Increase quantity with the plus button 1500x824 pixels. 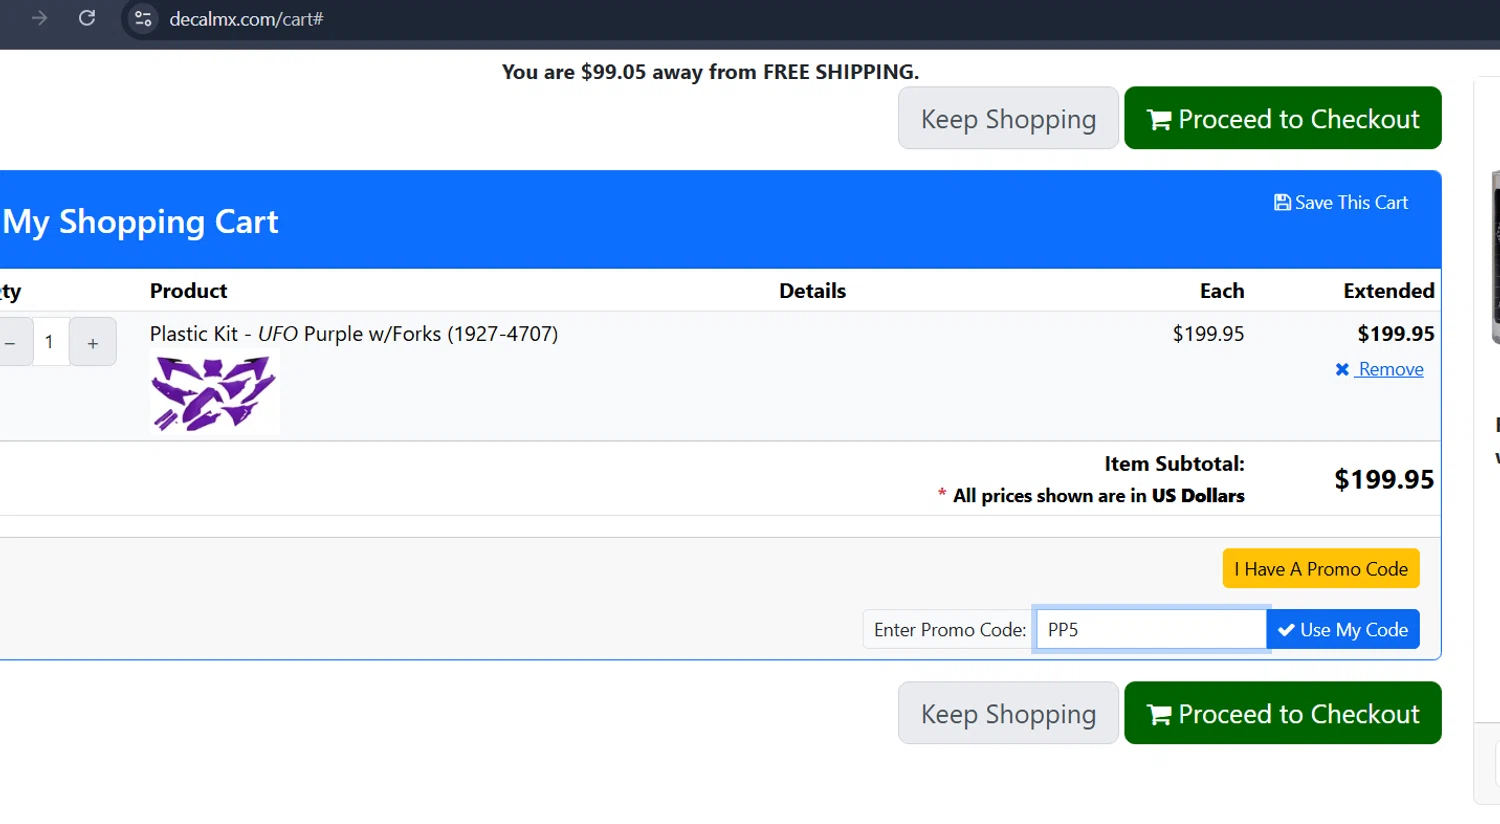[x=93, y=342]
